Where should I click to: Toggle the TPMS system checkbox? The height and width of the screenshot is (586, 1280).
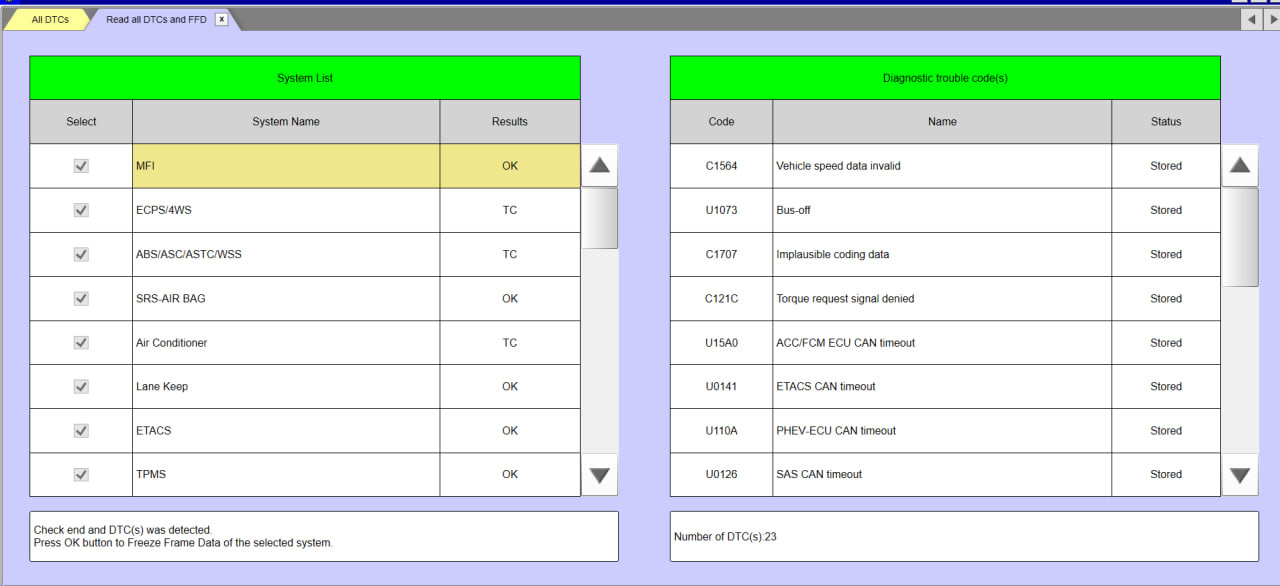(x=81, y=474)
